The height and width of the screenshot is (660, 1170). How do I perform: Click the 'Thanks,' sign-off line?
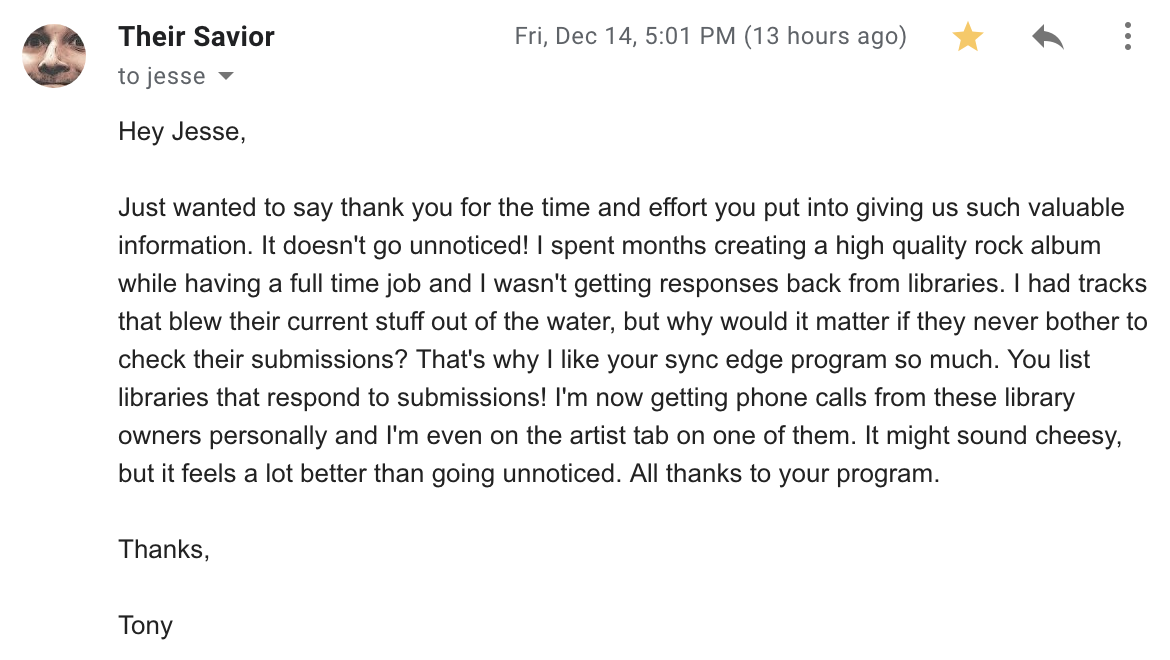point(163,550)
